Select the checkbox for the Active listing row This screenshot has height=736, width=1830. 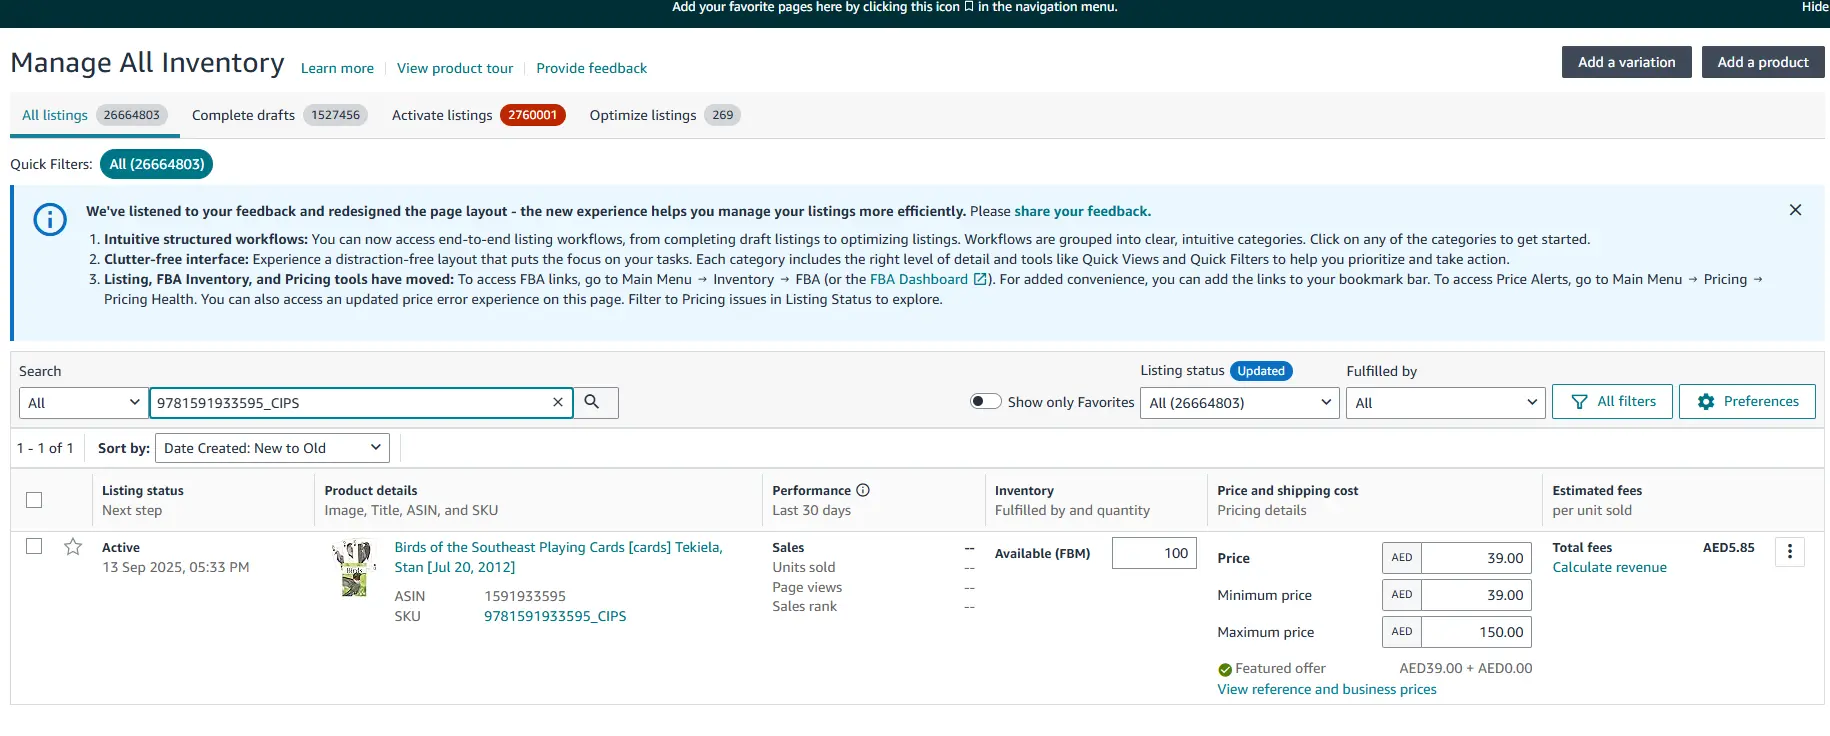point(34,546)
